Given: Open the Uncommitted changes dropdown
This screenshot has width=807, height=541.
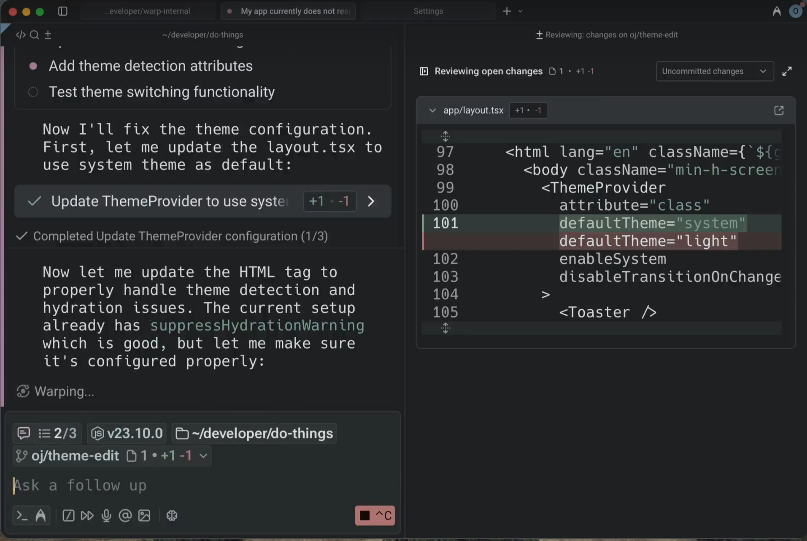Looking at the screenshot, I should tap(714, 71).
